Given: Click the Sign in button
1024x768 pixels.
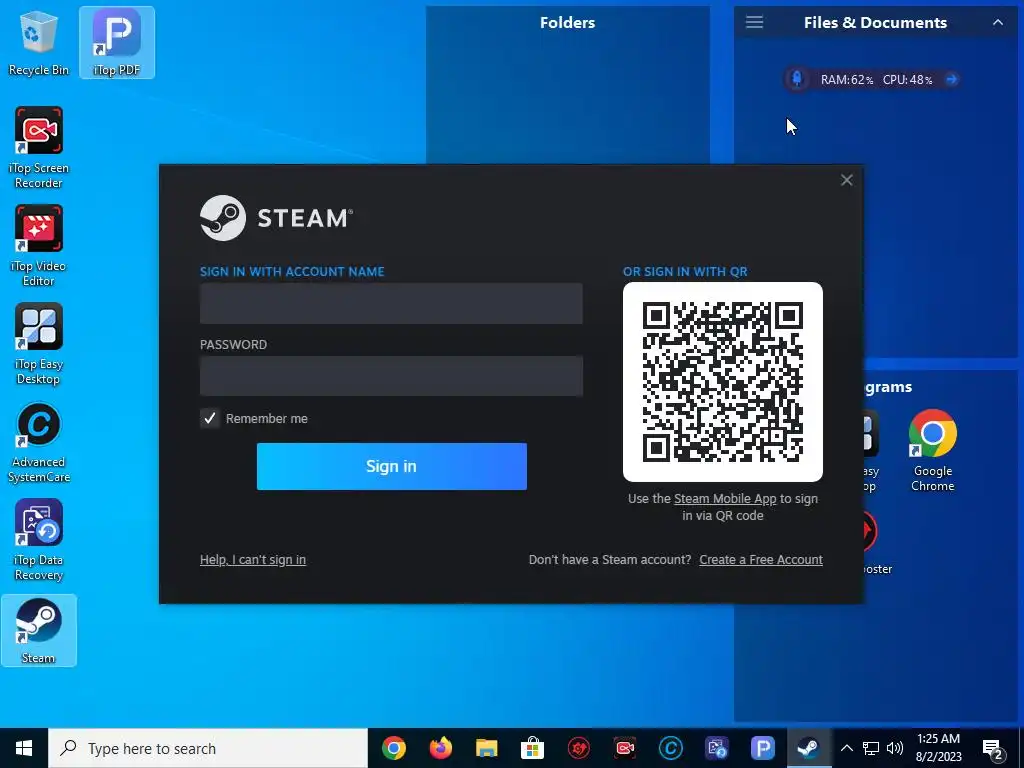Looking at the screenshot, I should click(x=392, y=466).
